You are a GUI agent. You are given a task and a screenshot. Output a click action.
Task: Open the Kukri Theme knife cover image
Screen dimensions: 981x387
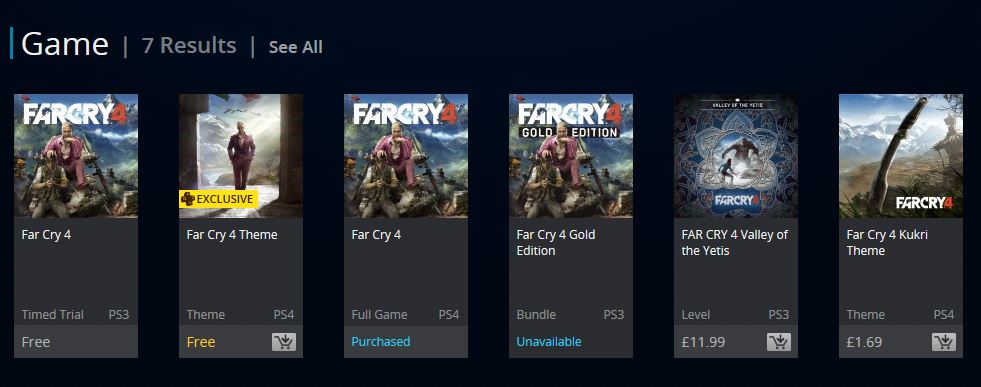coord(901,156)
